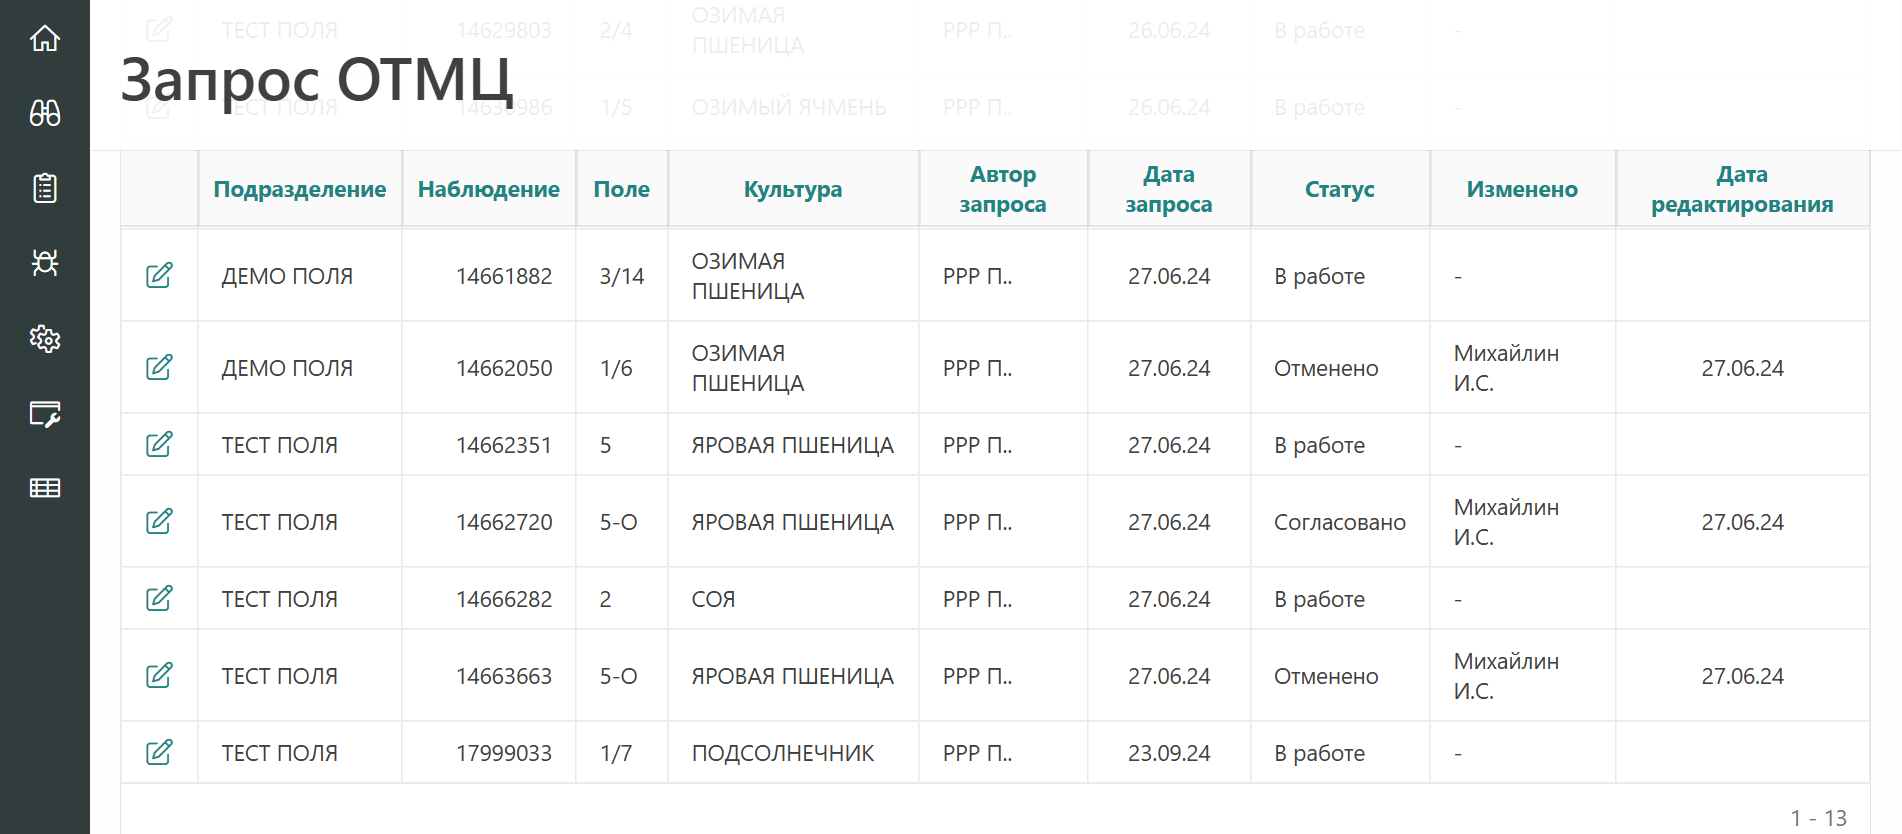
Task: Sort by Подразделение column header
Action: pos(299,189)
